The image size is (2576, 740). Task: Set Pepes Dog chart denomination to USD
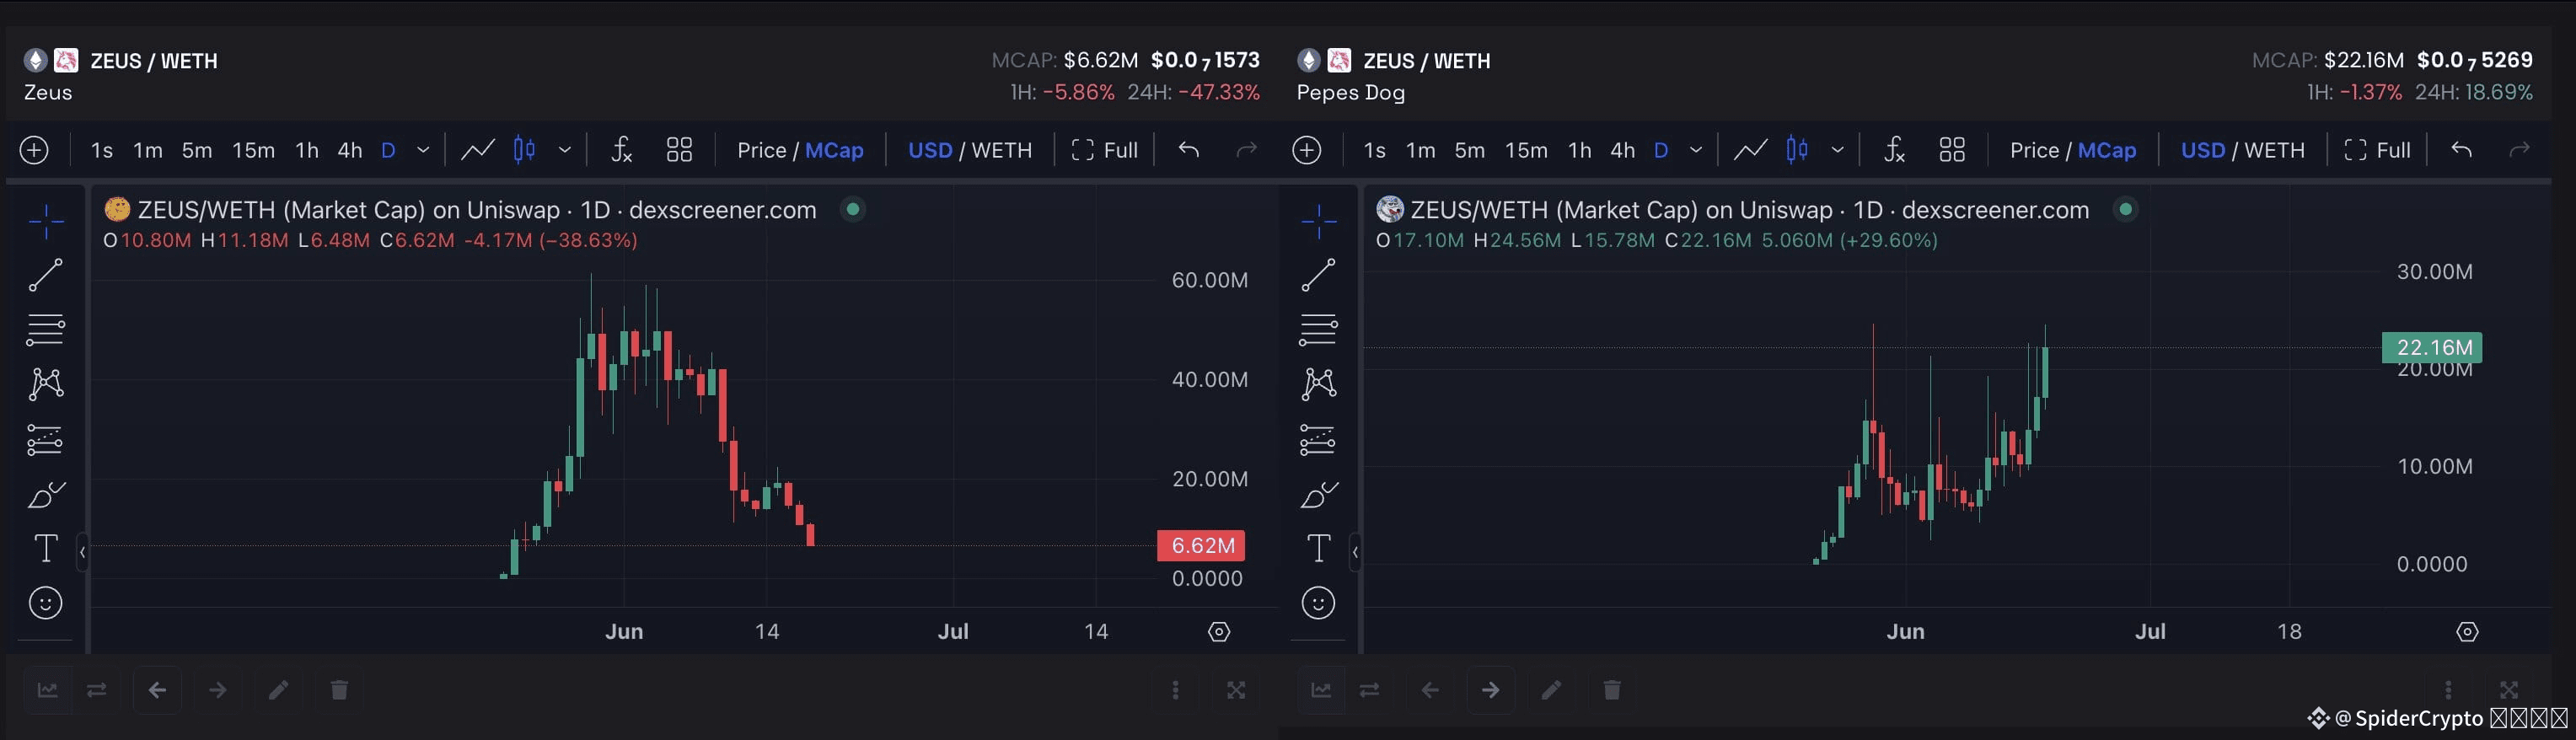point(2203,150)
